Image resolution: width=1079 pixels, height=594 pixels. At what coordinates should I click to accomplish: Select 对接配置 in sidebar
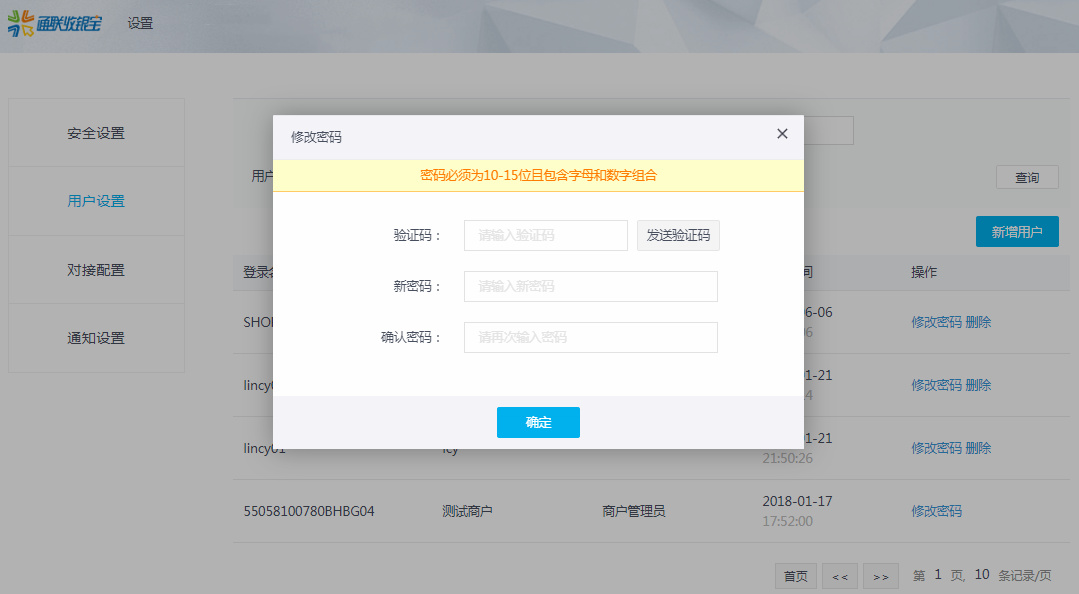point(96,270)
